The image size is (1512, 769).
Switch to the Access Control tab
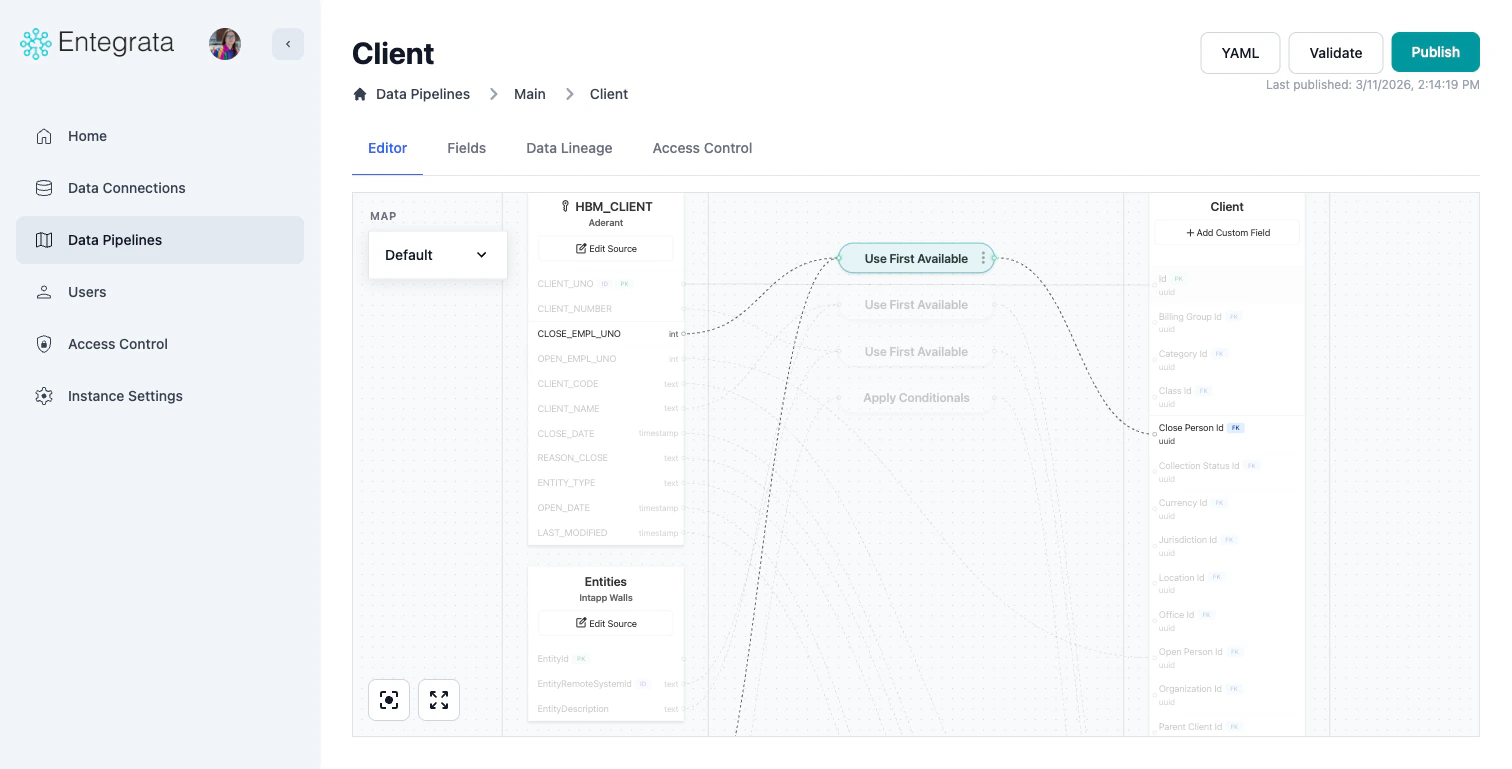702,148
